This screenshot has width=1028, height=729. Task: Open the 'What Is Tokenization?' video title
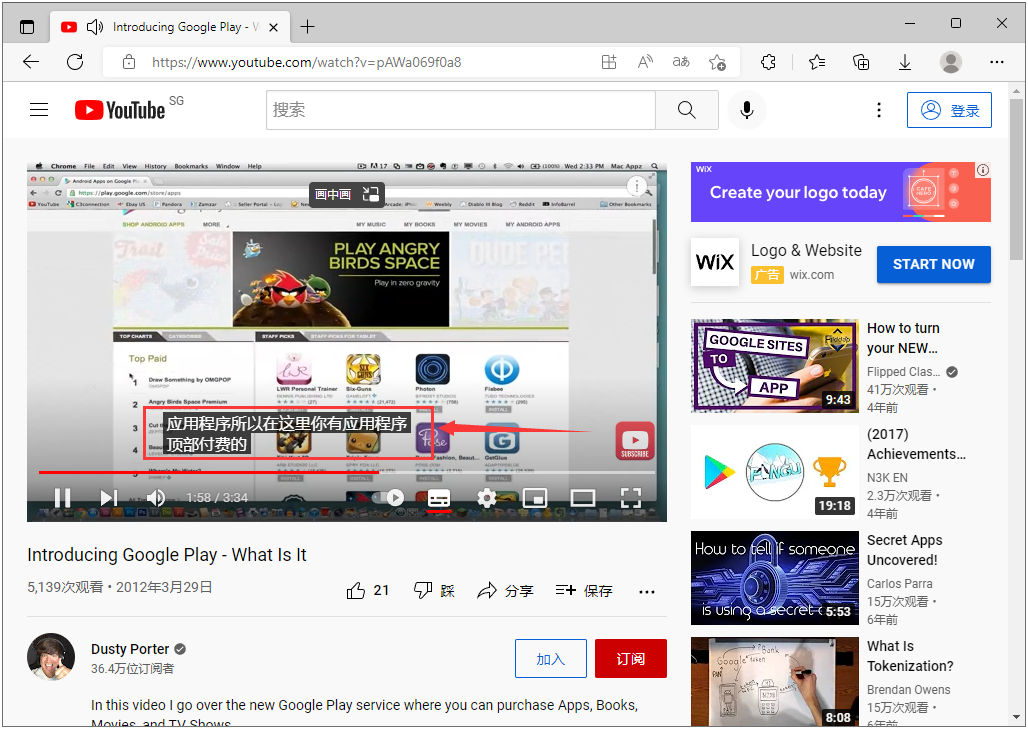(910, 656)
